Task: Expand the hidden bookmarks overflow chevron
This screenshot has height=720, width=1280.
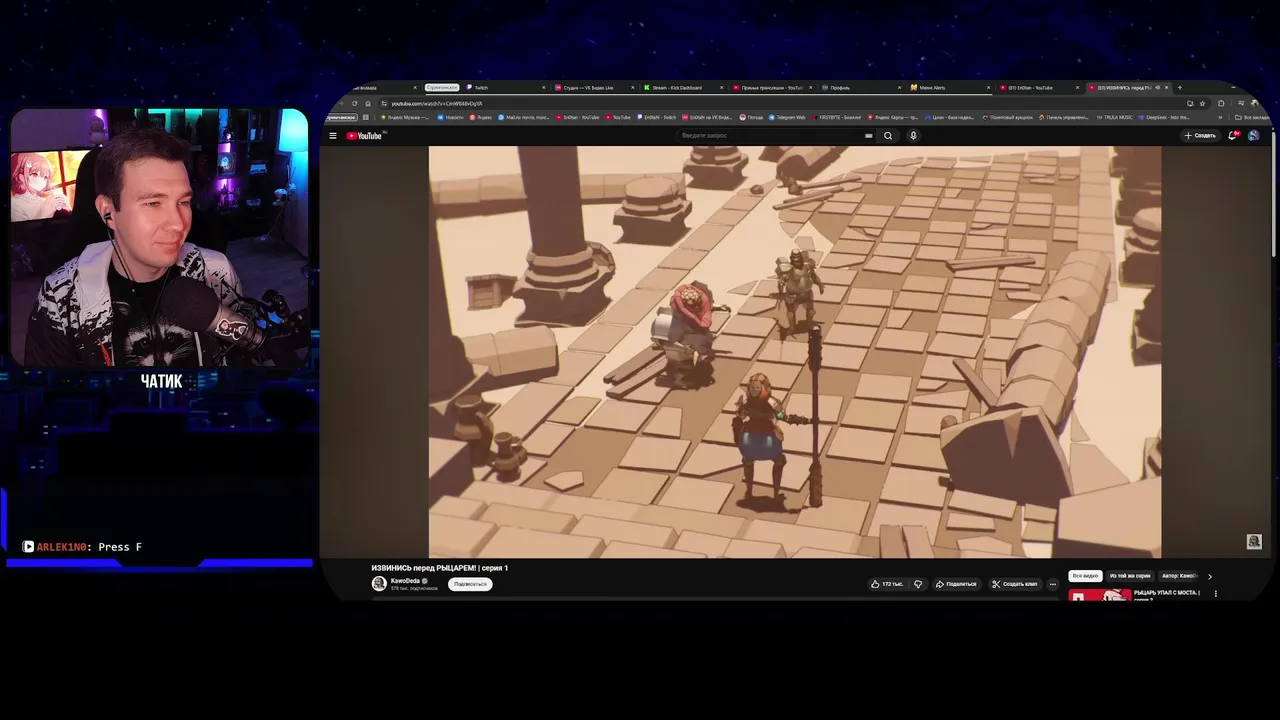Action: (x=1220, y=117)
